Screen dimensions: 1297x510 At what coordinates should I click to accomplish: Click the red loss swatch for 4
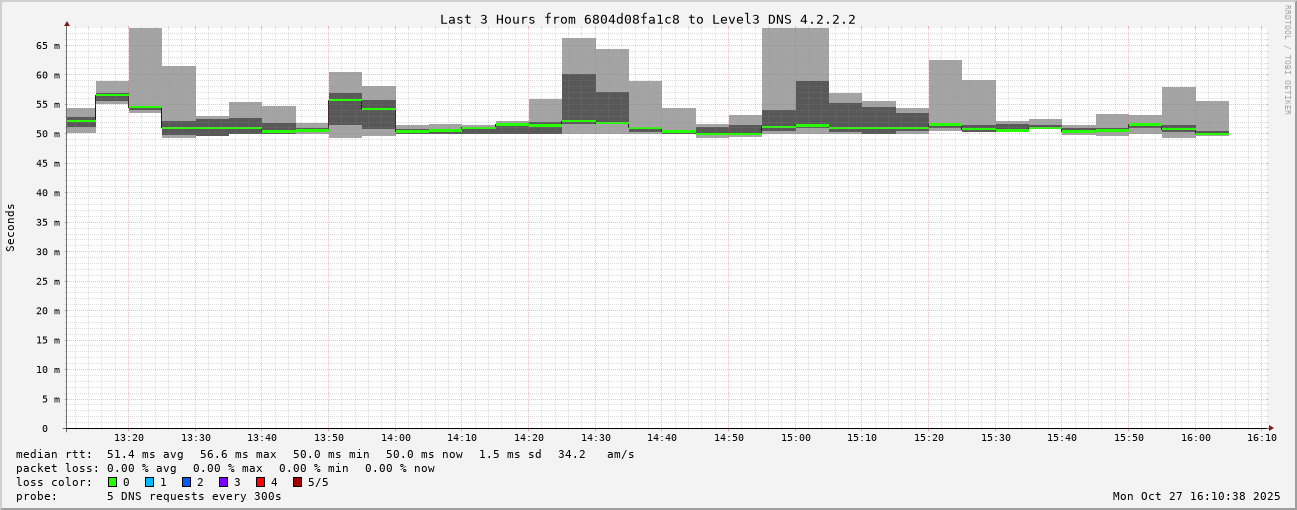pos(260,482)
